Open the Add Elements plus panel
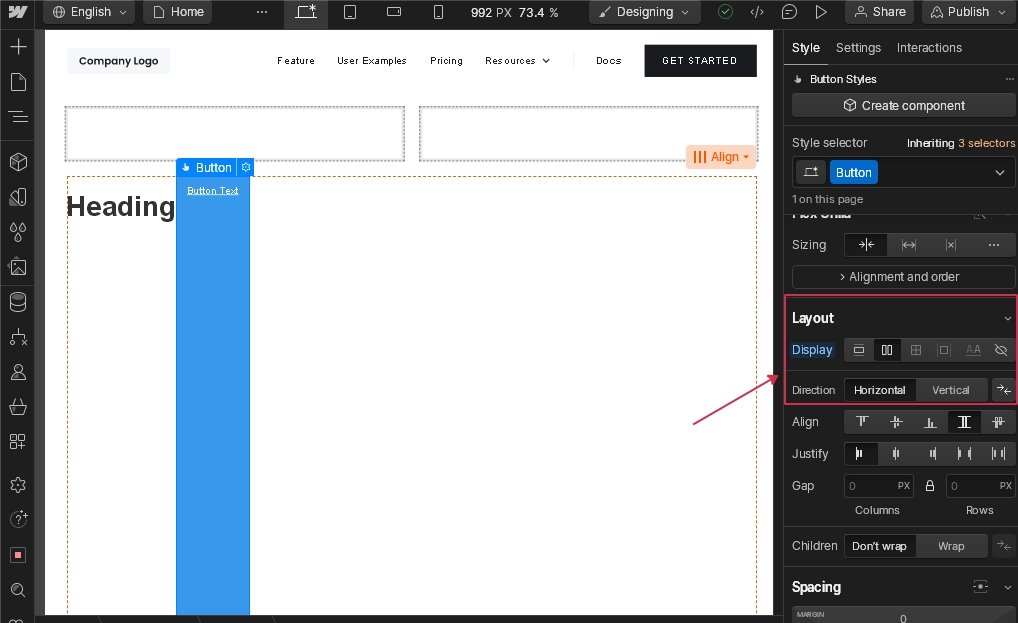1018x623 pixels. [18, 47]
